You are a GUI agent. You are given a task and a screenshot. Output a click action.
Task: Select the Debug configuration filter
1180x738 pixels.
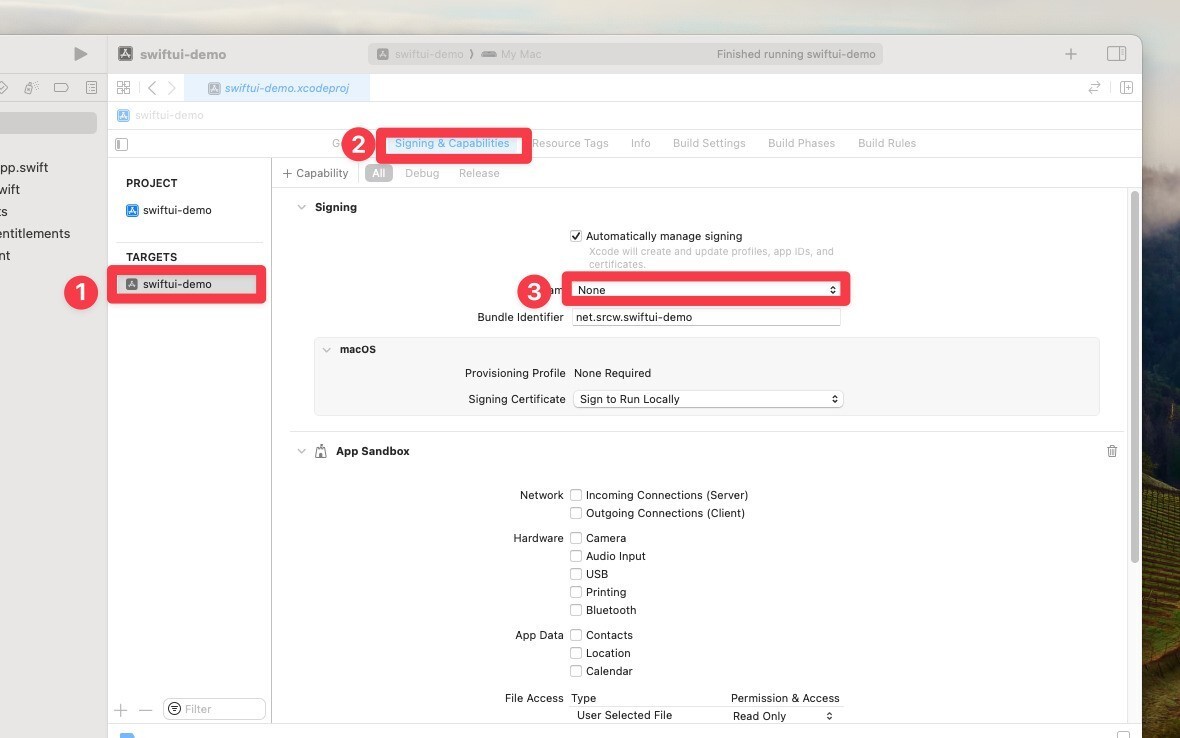(x=421, y=173)
